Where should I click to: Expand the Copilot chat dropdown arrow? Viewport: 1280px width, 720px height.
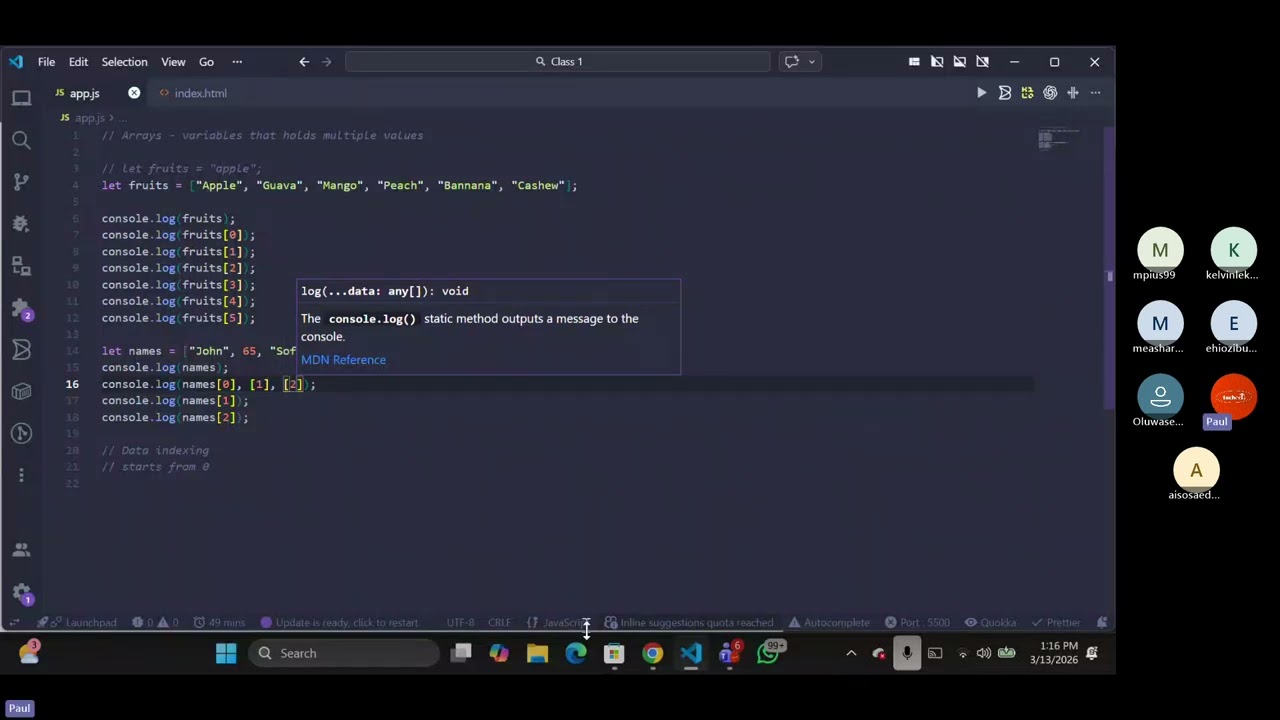coord(811,62)
